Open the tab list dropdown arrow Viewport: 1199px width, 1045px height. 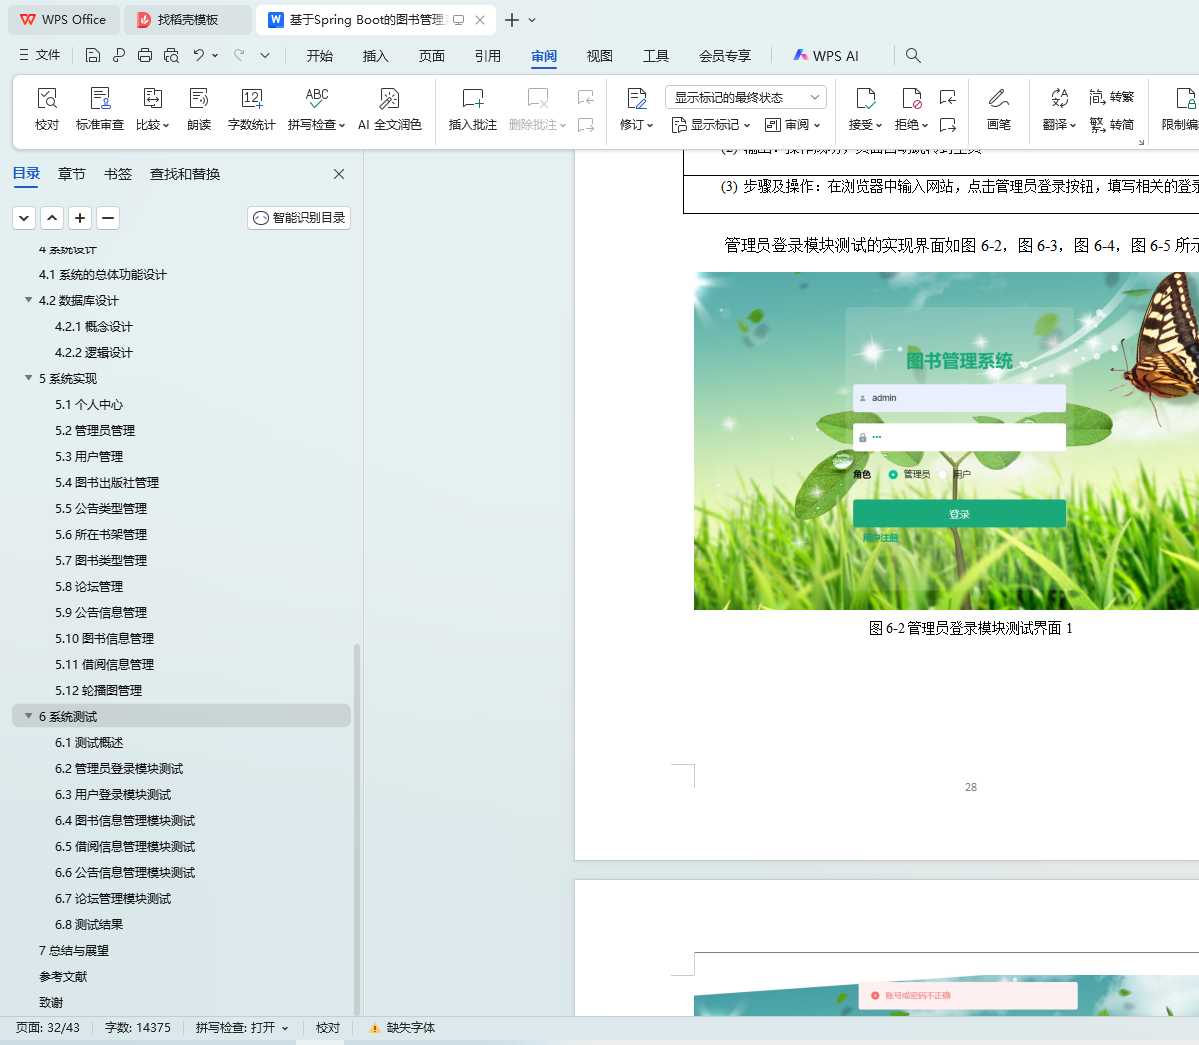pos(532,20)
